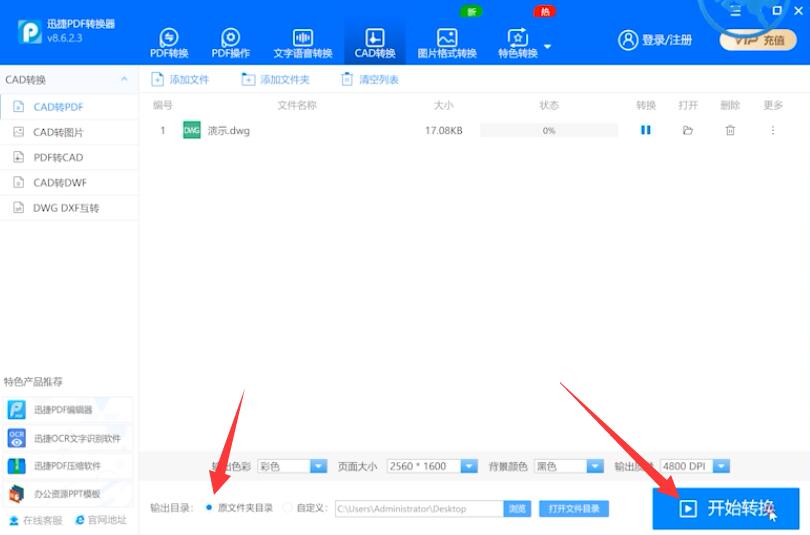The image size is (810, 535).
Task: Select the 自定义 radio button
Action: [x=288, y=508]
